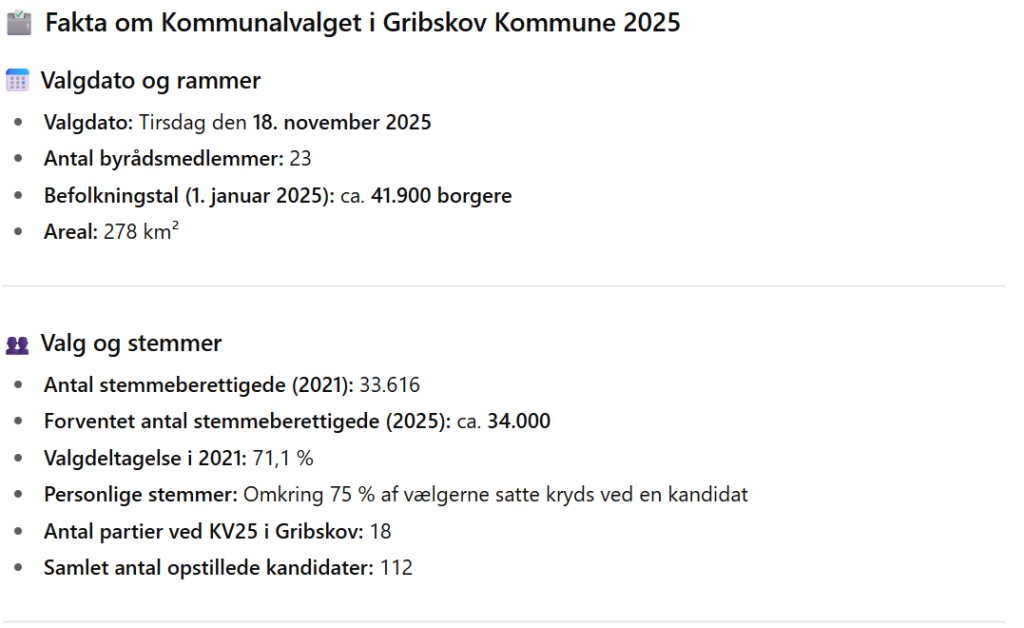Viewport: 1024px width, 628px height.
Task: Click the bold date 18. november 2025
Action: click(343, 123)
